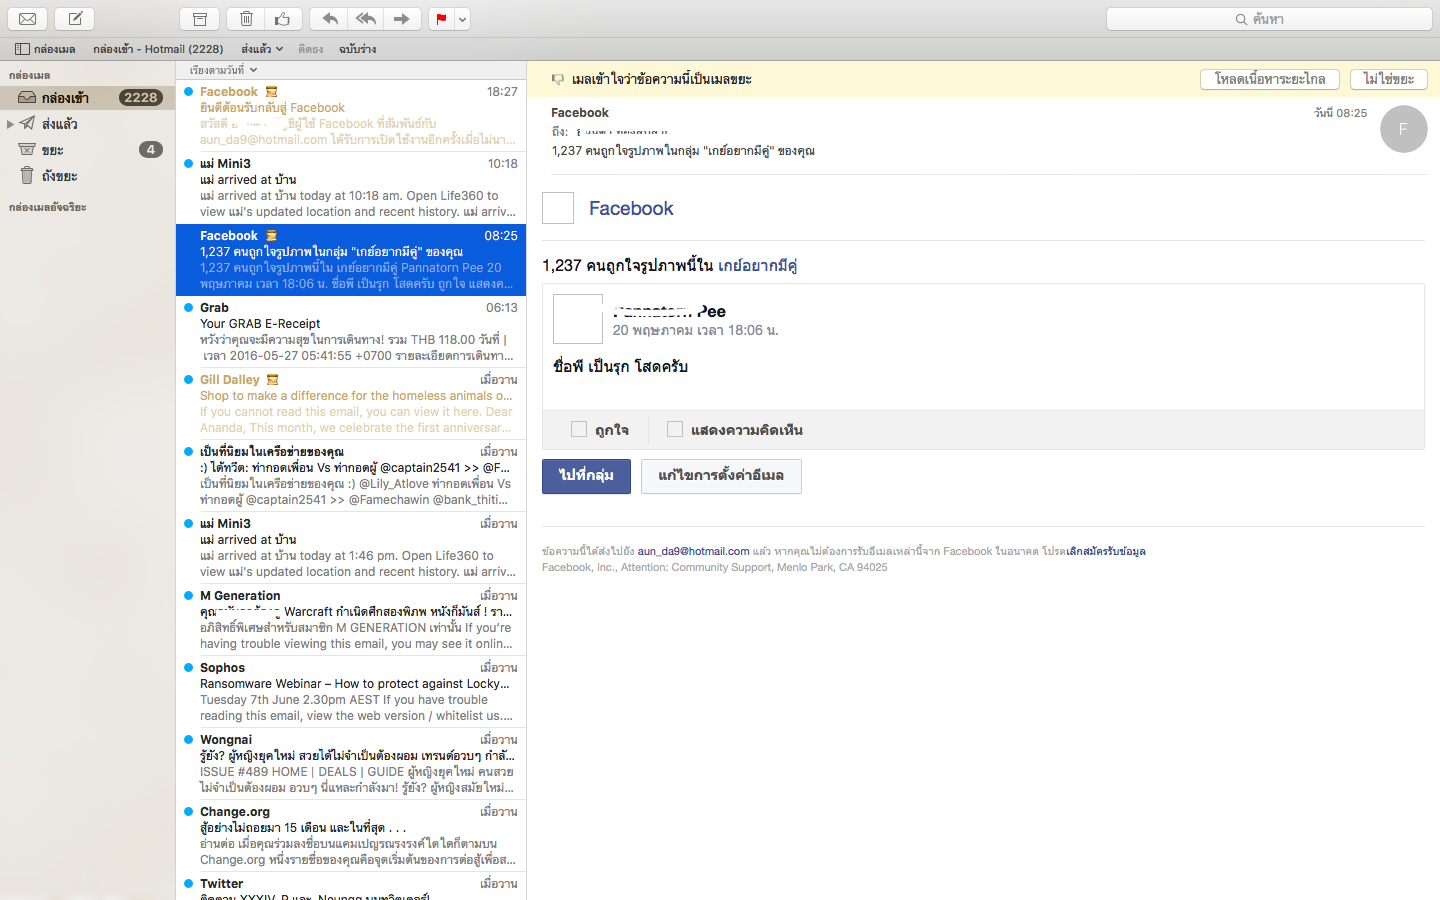1440x900 pixels.
Task: Click the unread dot on Grab email
Action: coord(188,308)
